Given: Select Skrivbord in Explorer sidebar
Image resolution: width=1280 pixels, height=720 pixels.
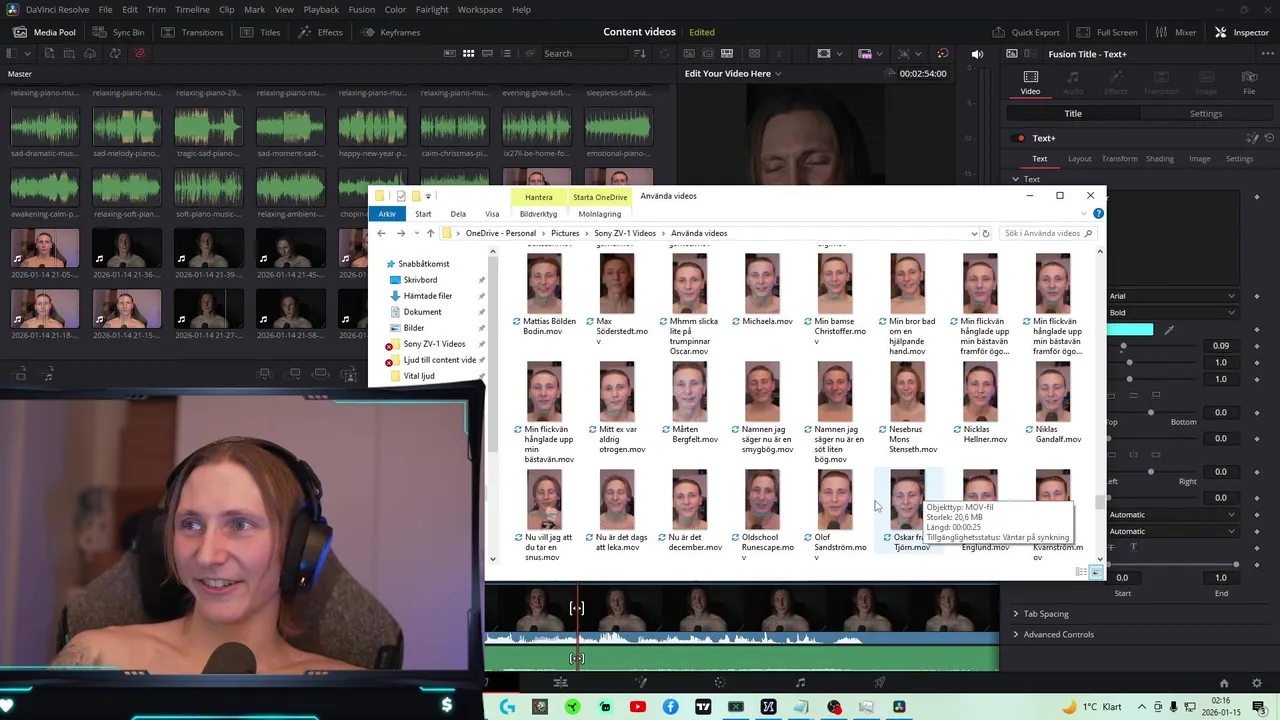Looking at the screenshot, I should pos(420,280).
